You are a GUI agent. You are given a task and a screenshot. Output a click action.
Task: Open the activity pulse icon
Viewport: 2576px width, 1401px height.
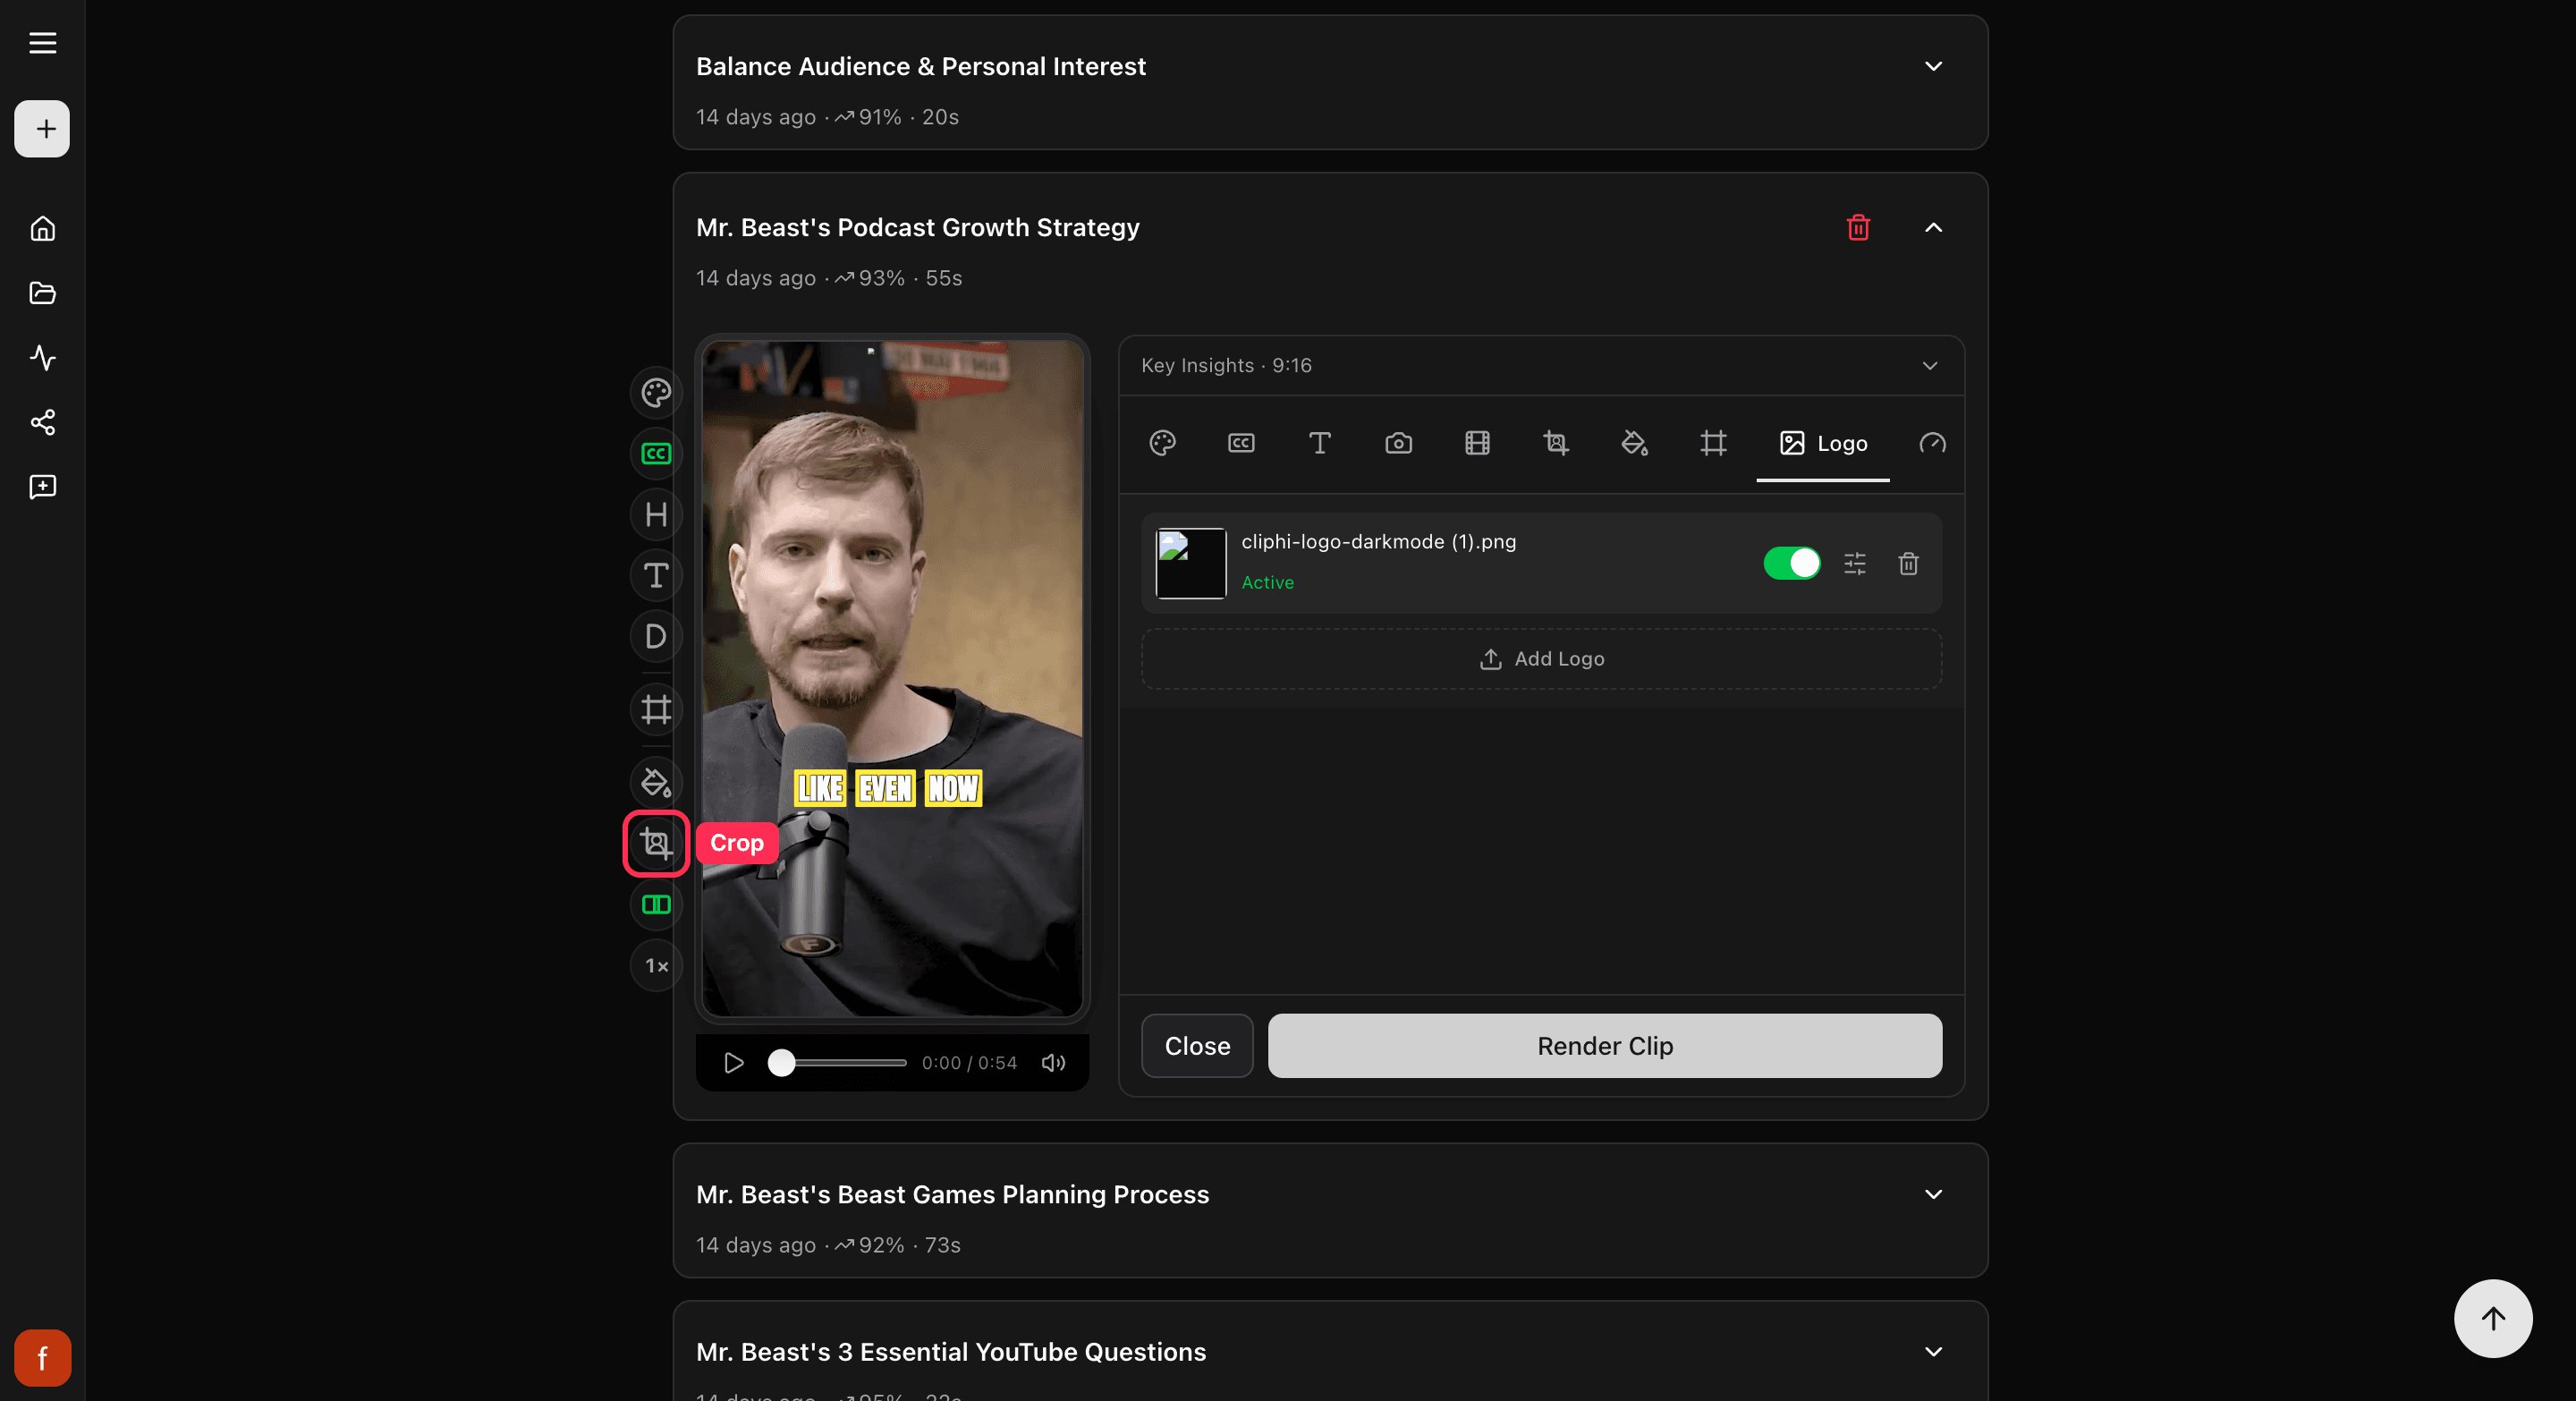42,358
